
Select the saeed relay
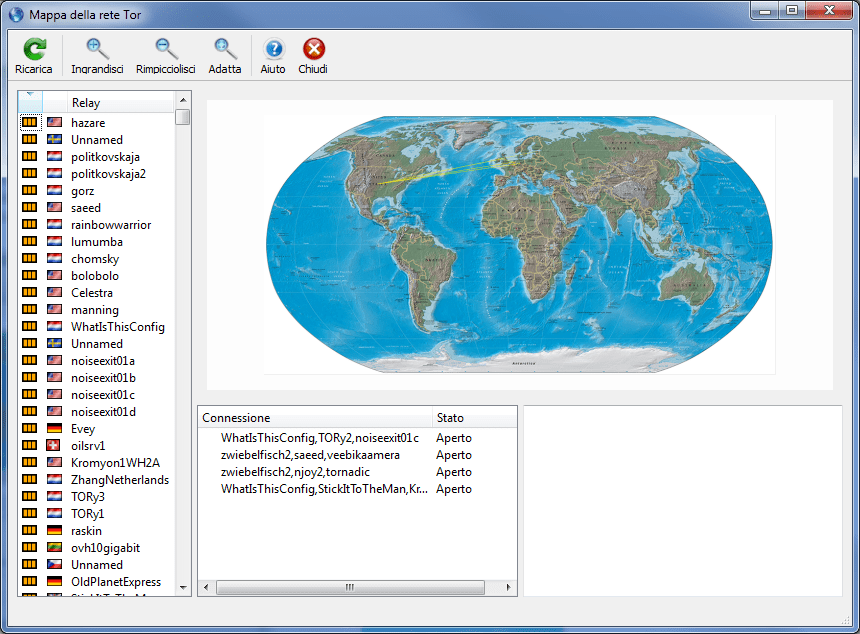pyautogui.click(x=86, y=208)
